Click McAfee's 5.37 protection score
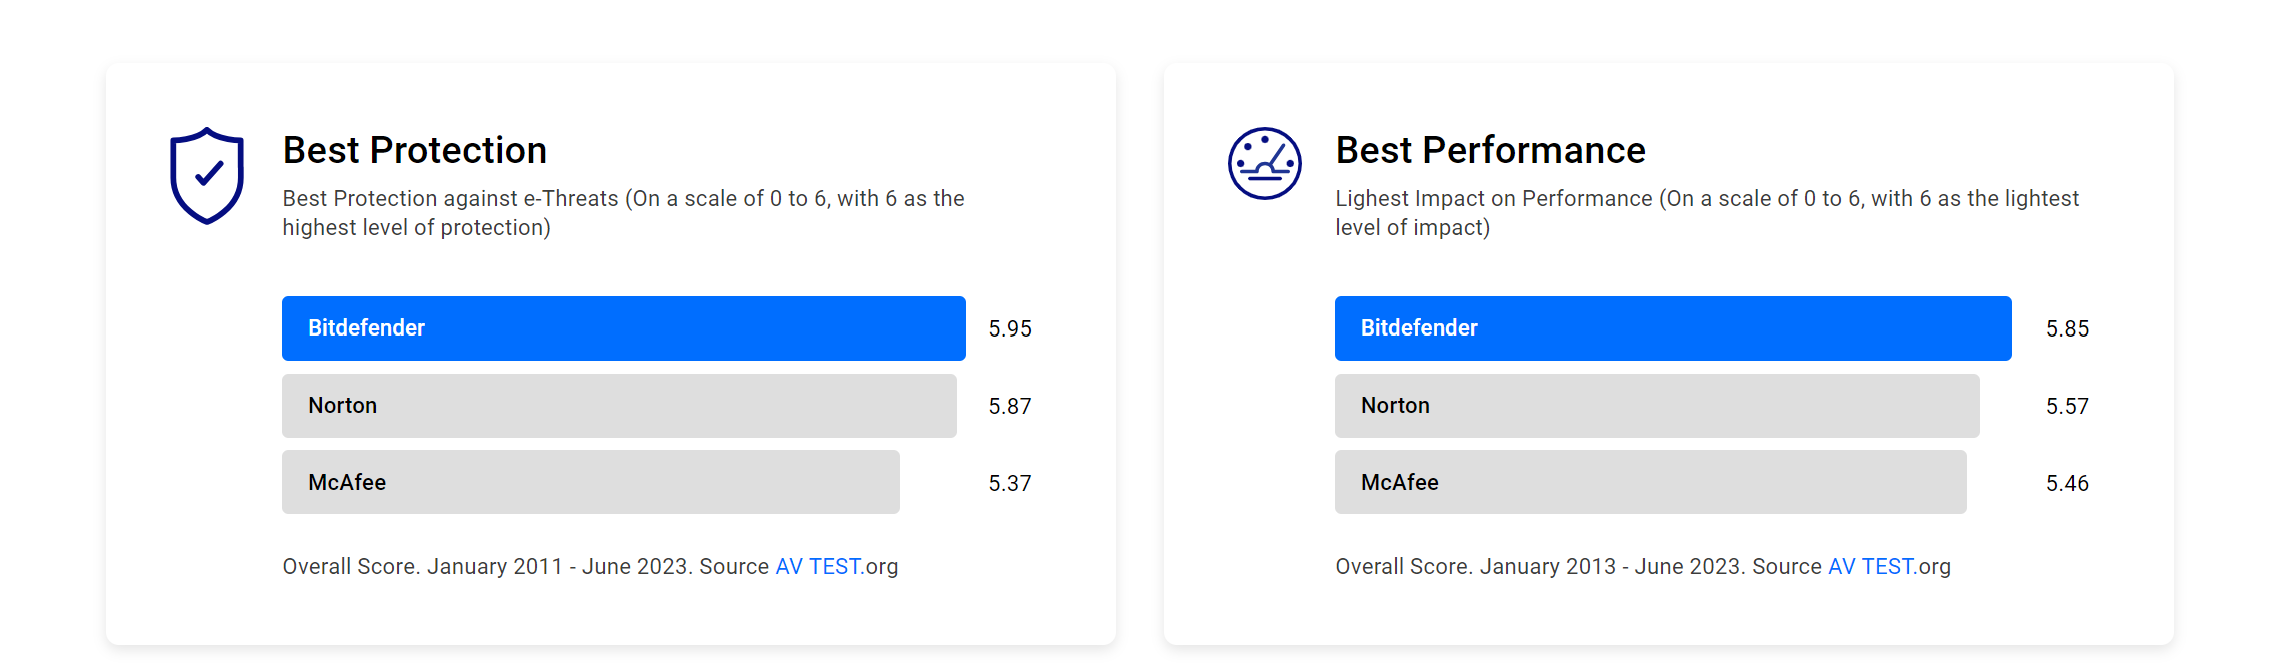2290x668 pixels. (x=1010, y=483)
